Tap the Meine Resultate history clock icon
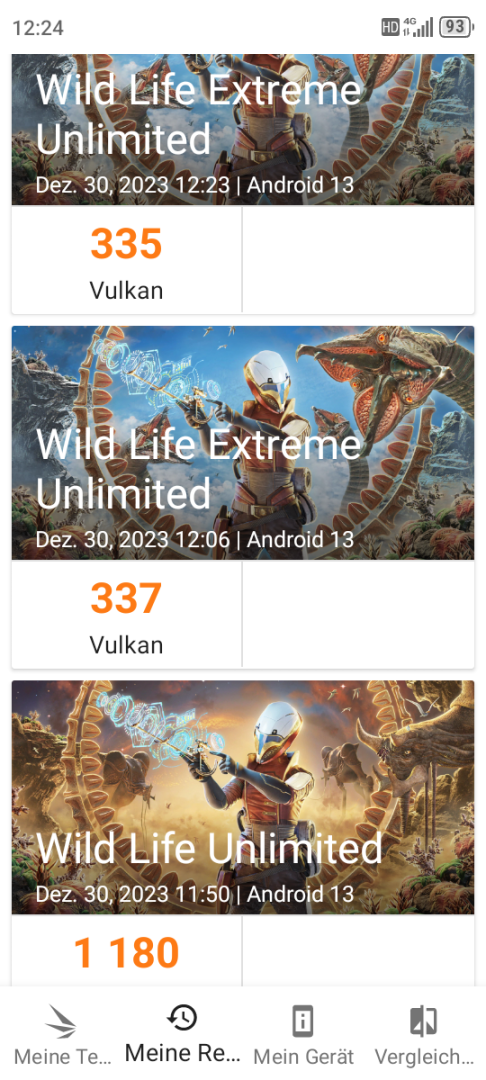The image size is (486, 1080). click(x=182, y=1017)
